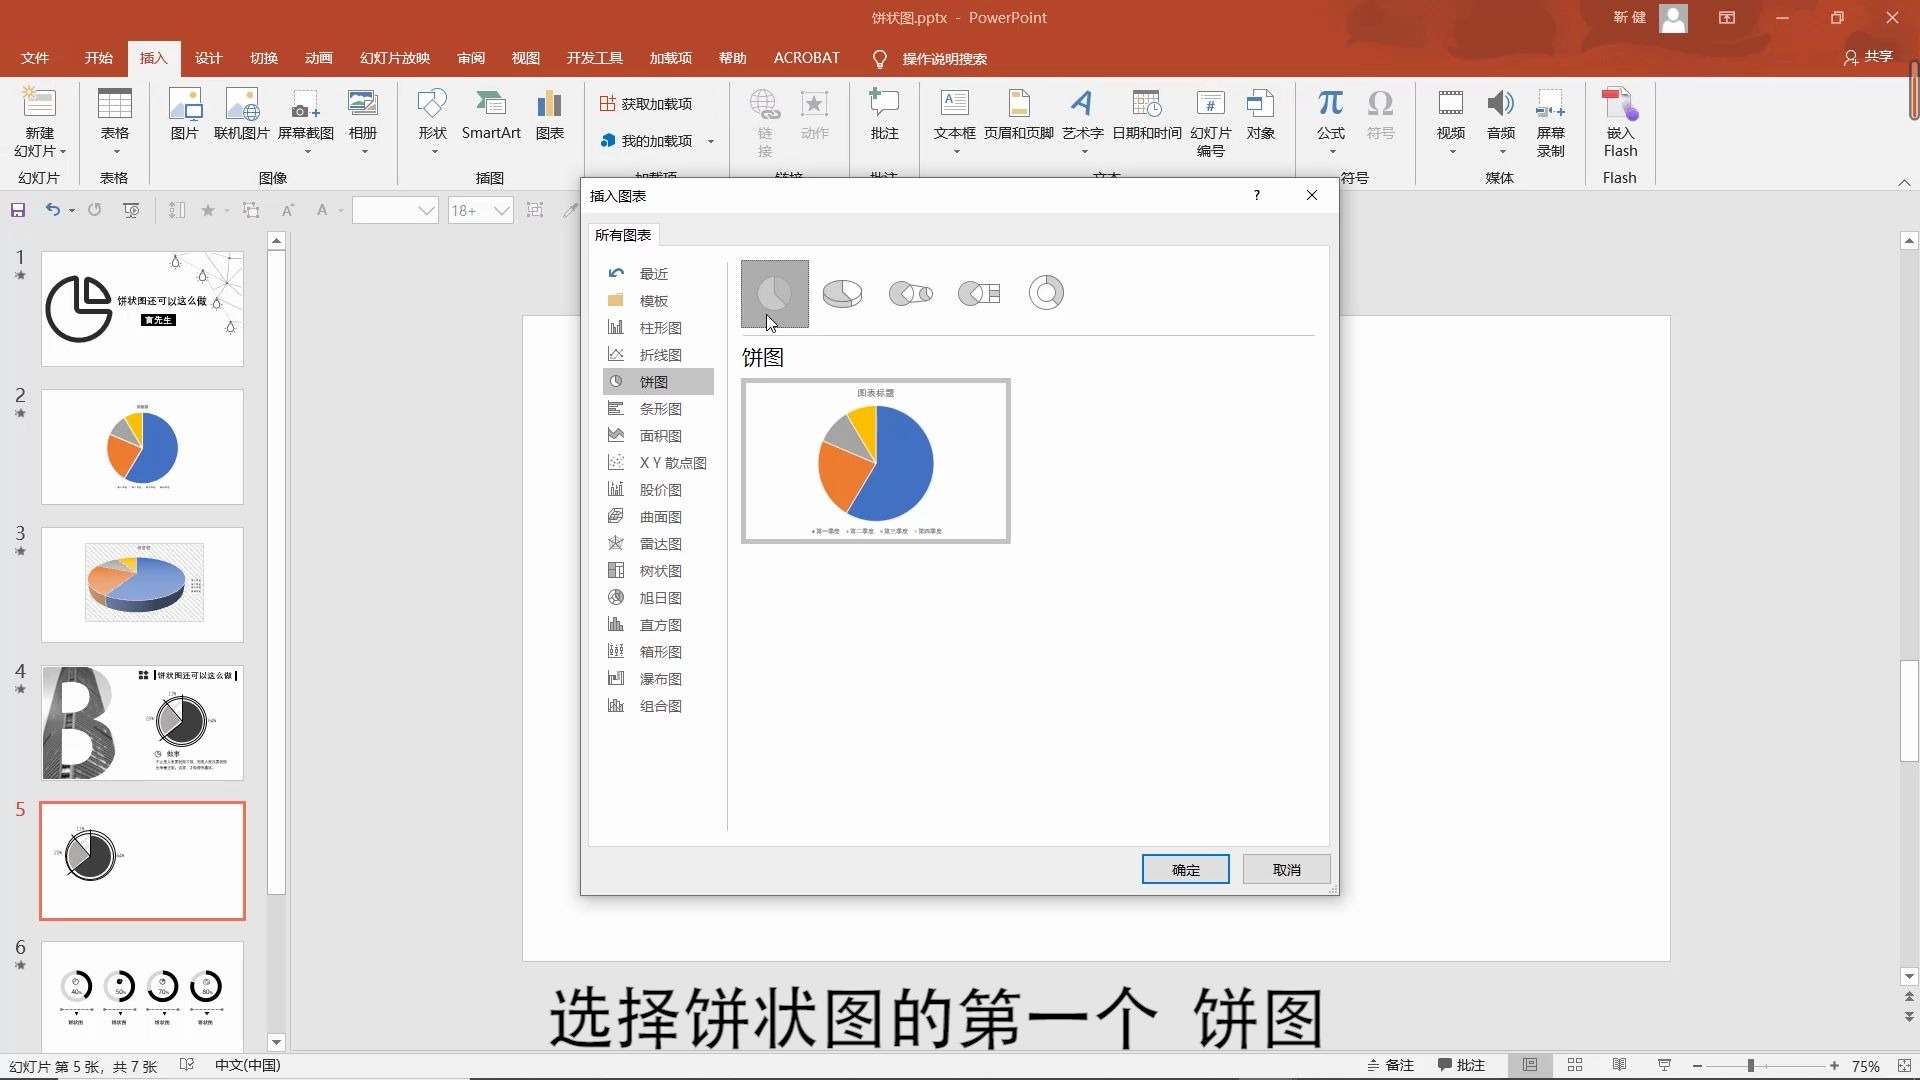The height and width of the screenshot is (1080, 1920).
Task: Select the 圆环图 (doughnut) subtype
Action: click(x=1046, y=293)
